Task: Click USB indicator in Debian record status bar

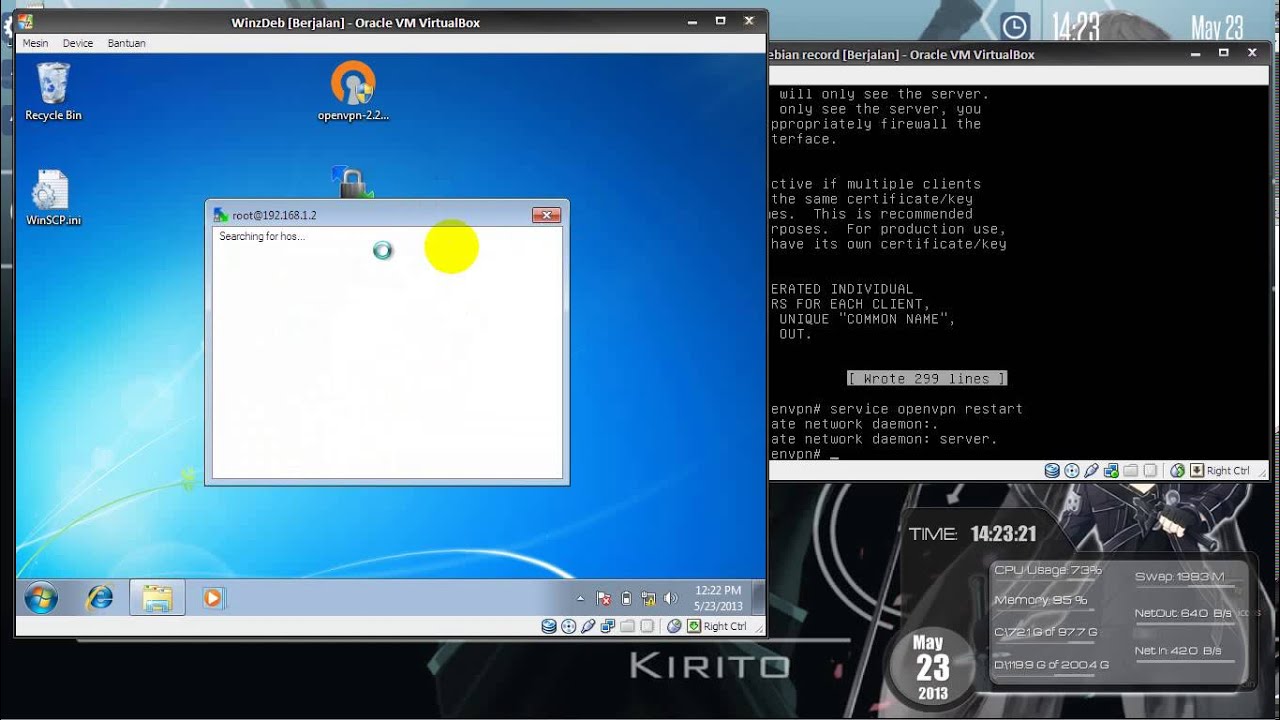Action: 1091,470
